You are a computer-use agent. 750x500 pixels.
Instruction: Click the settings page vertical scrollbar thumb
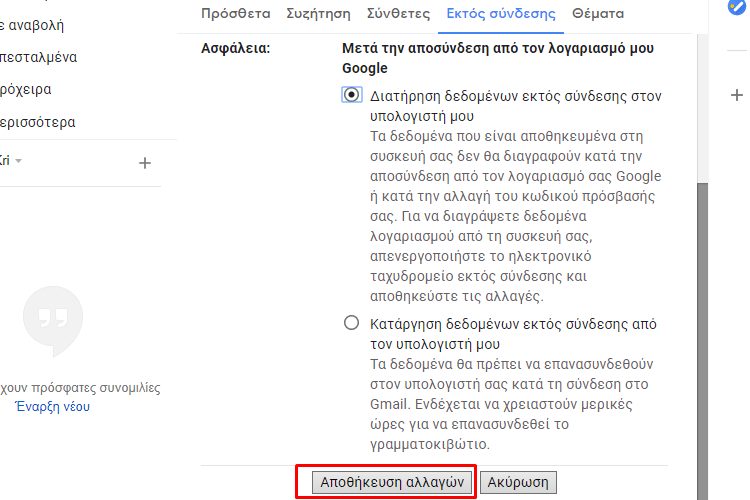pyautogui.click(x=702, y=341)
